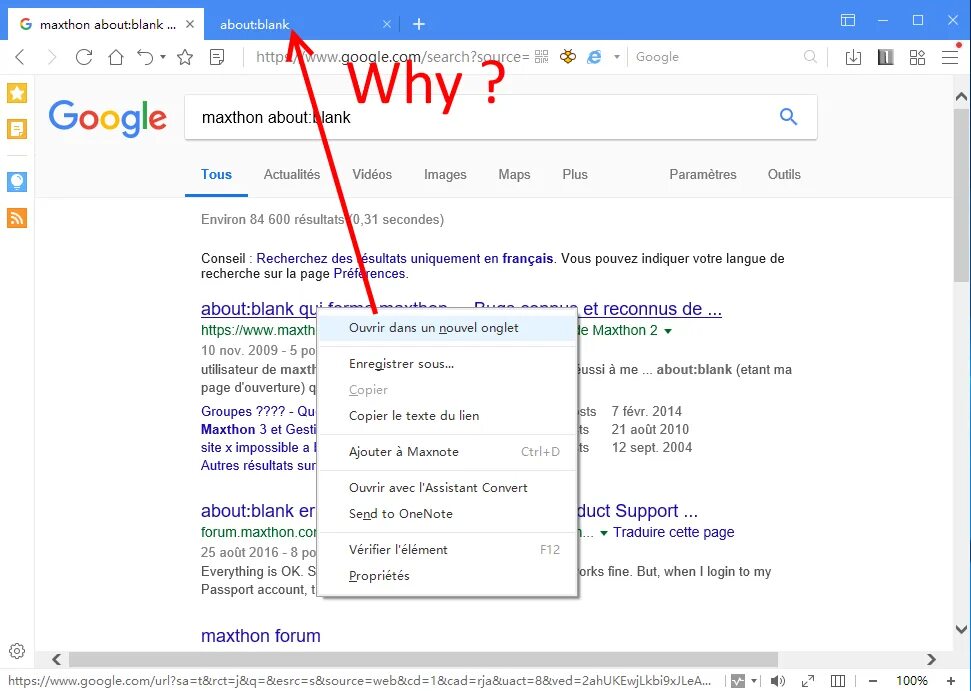
Task: Click the blue lightbulb sidebar icon
Action: (17, 181)
